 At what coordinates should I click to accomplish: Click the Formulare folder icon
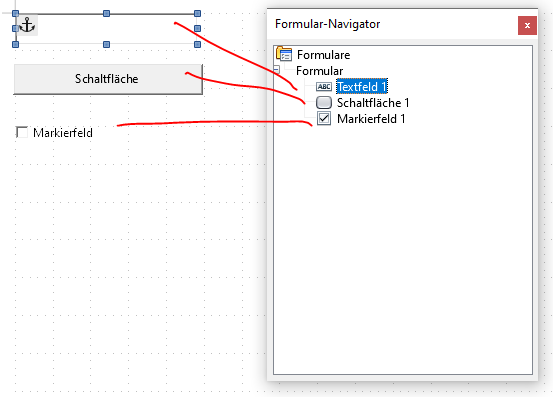[284, 54]
